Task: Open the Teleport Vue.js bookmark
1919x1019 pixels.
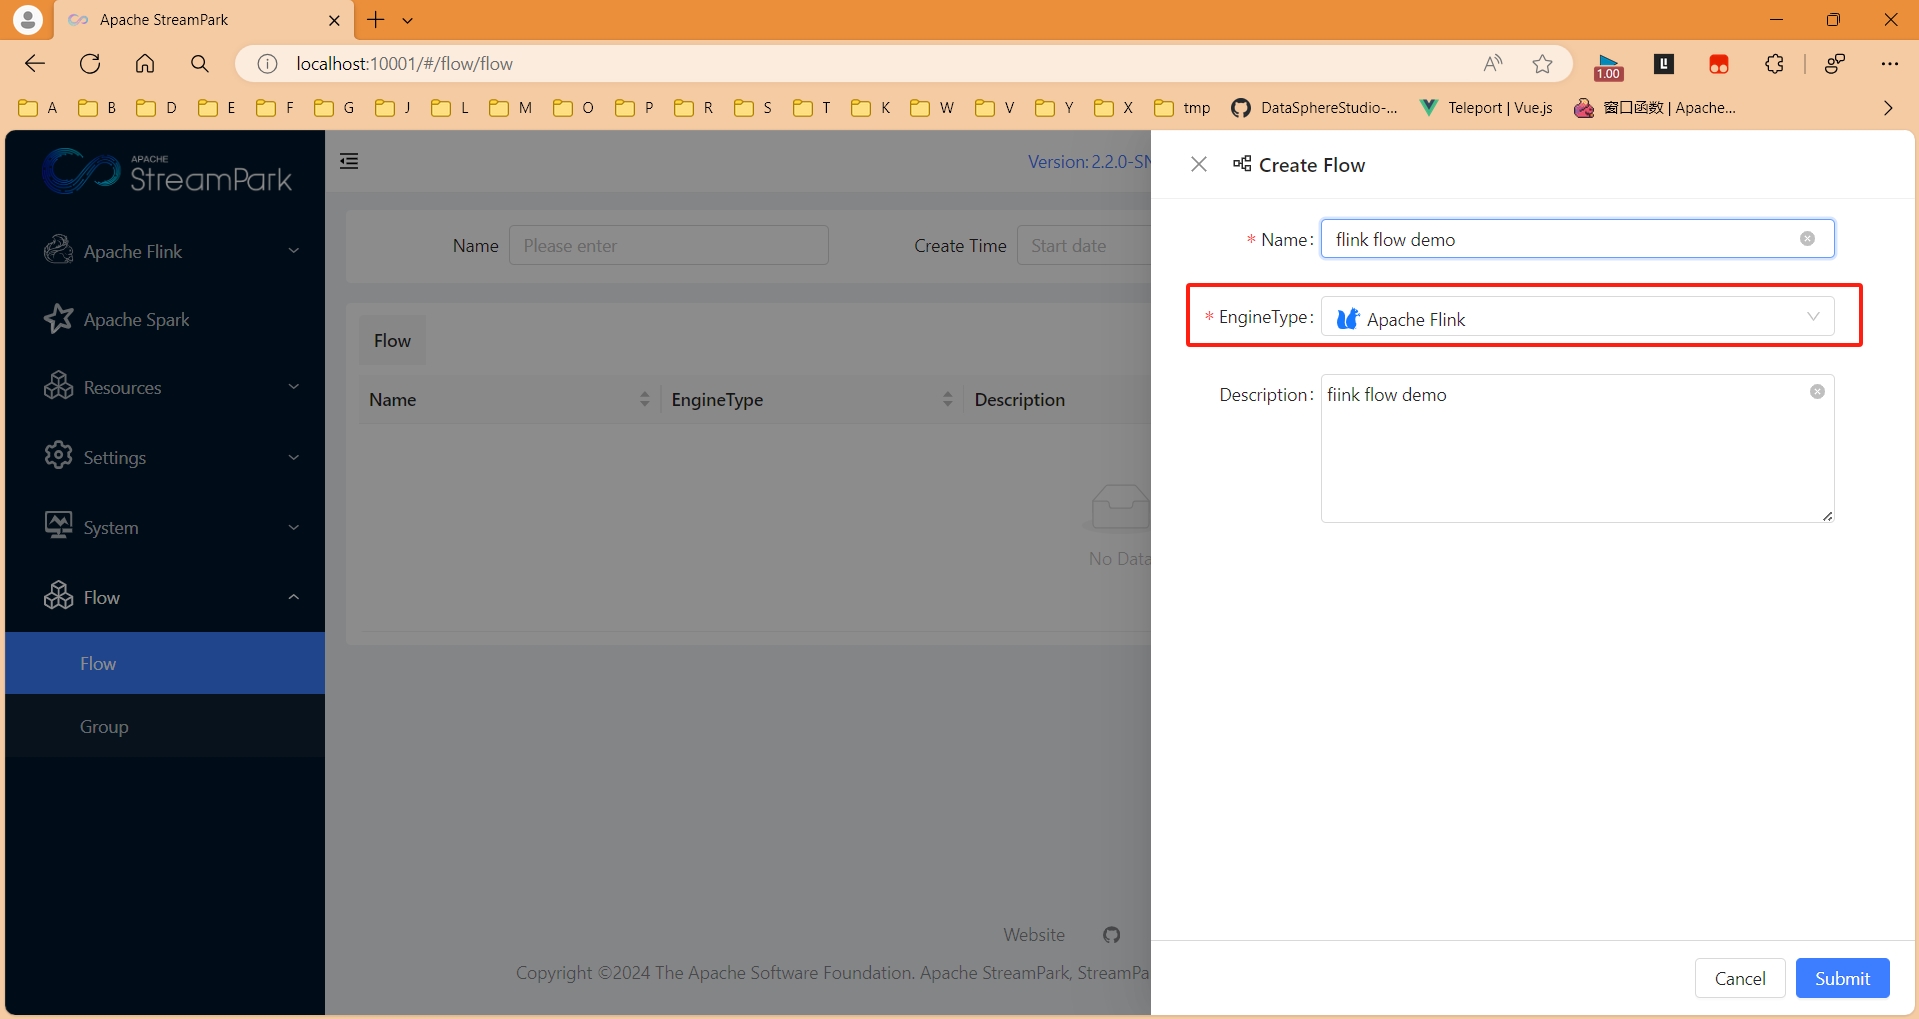Action: pos(1486,108)
